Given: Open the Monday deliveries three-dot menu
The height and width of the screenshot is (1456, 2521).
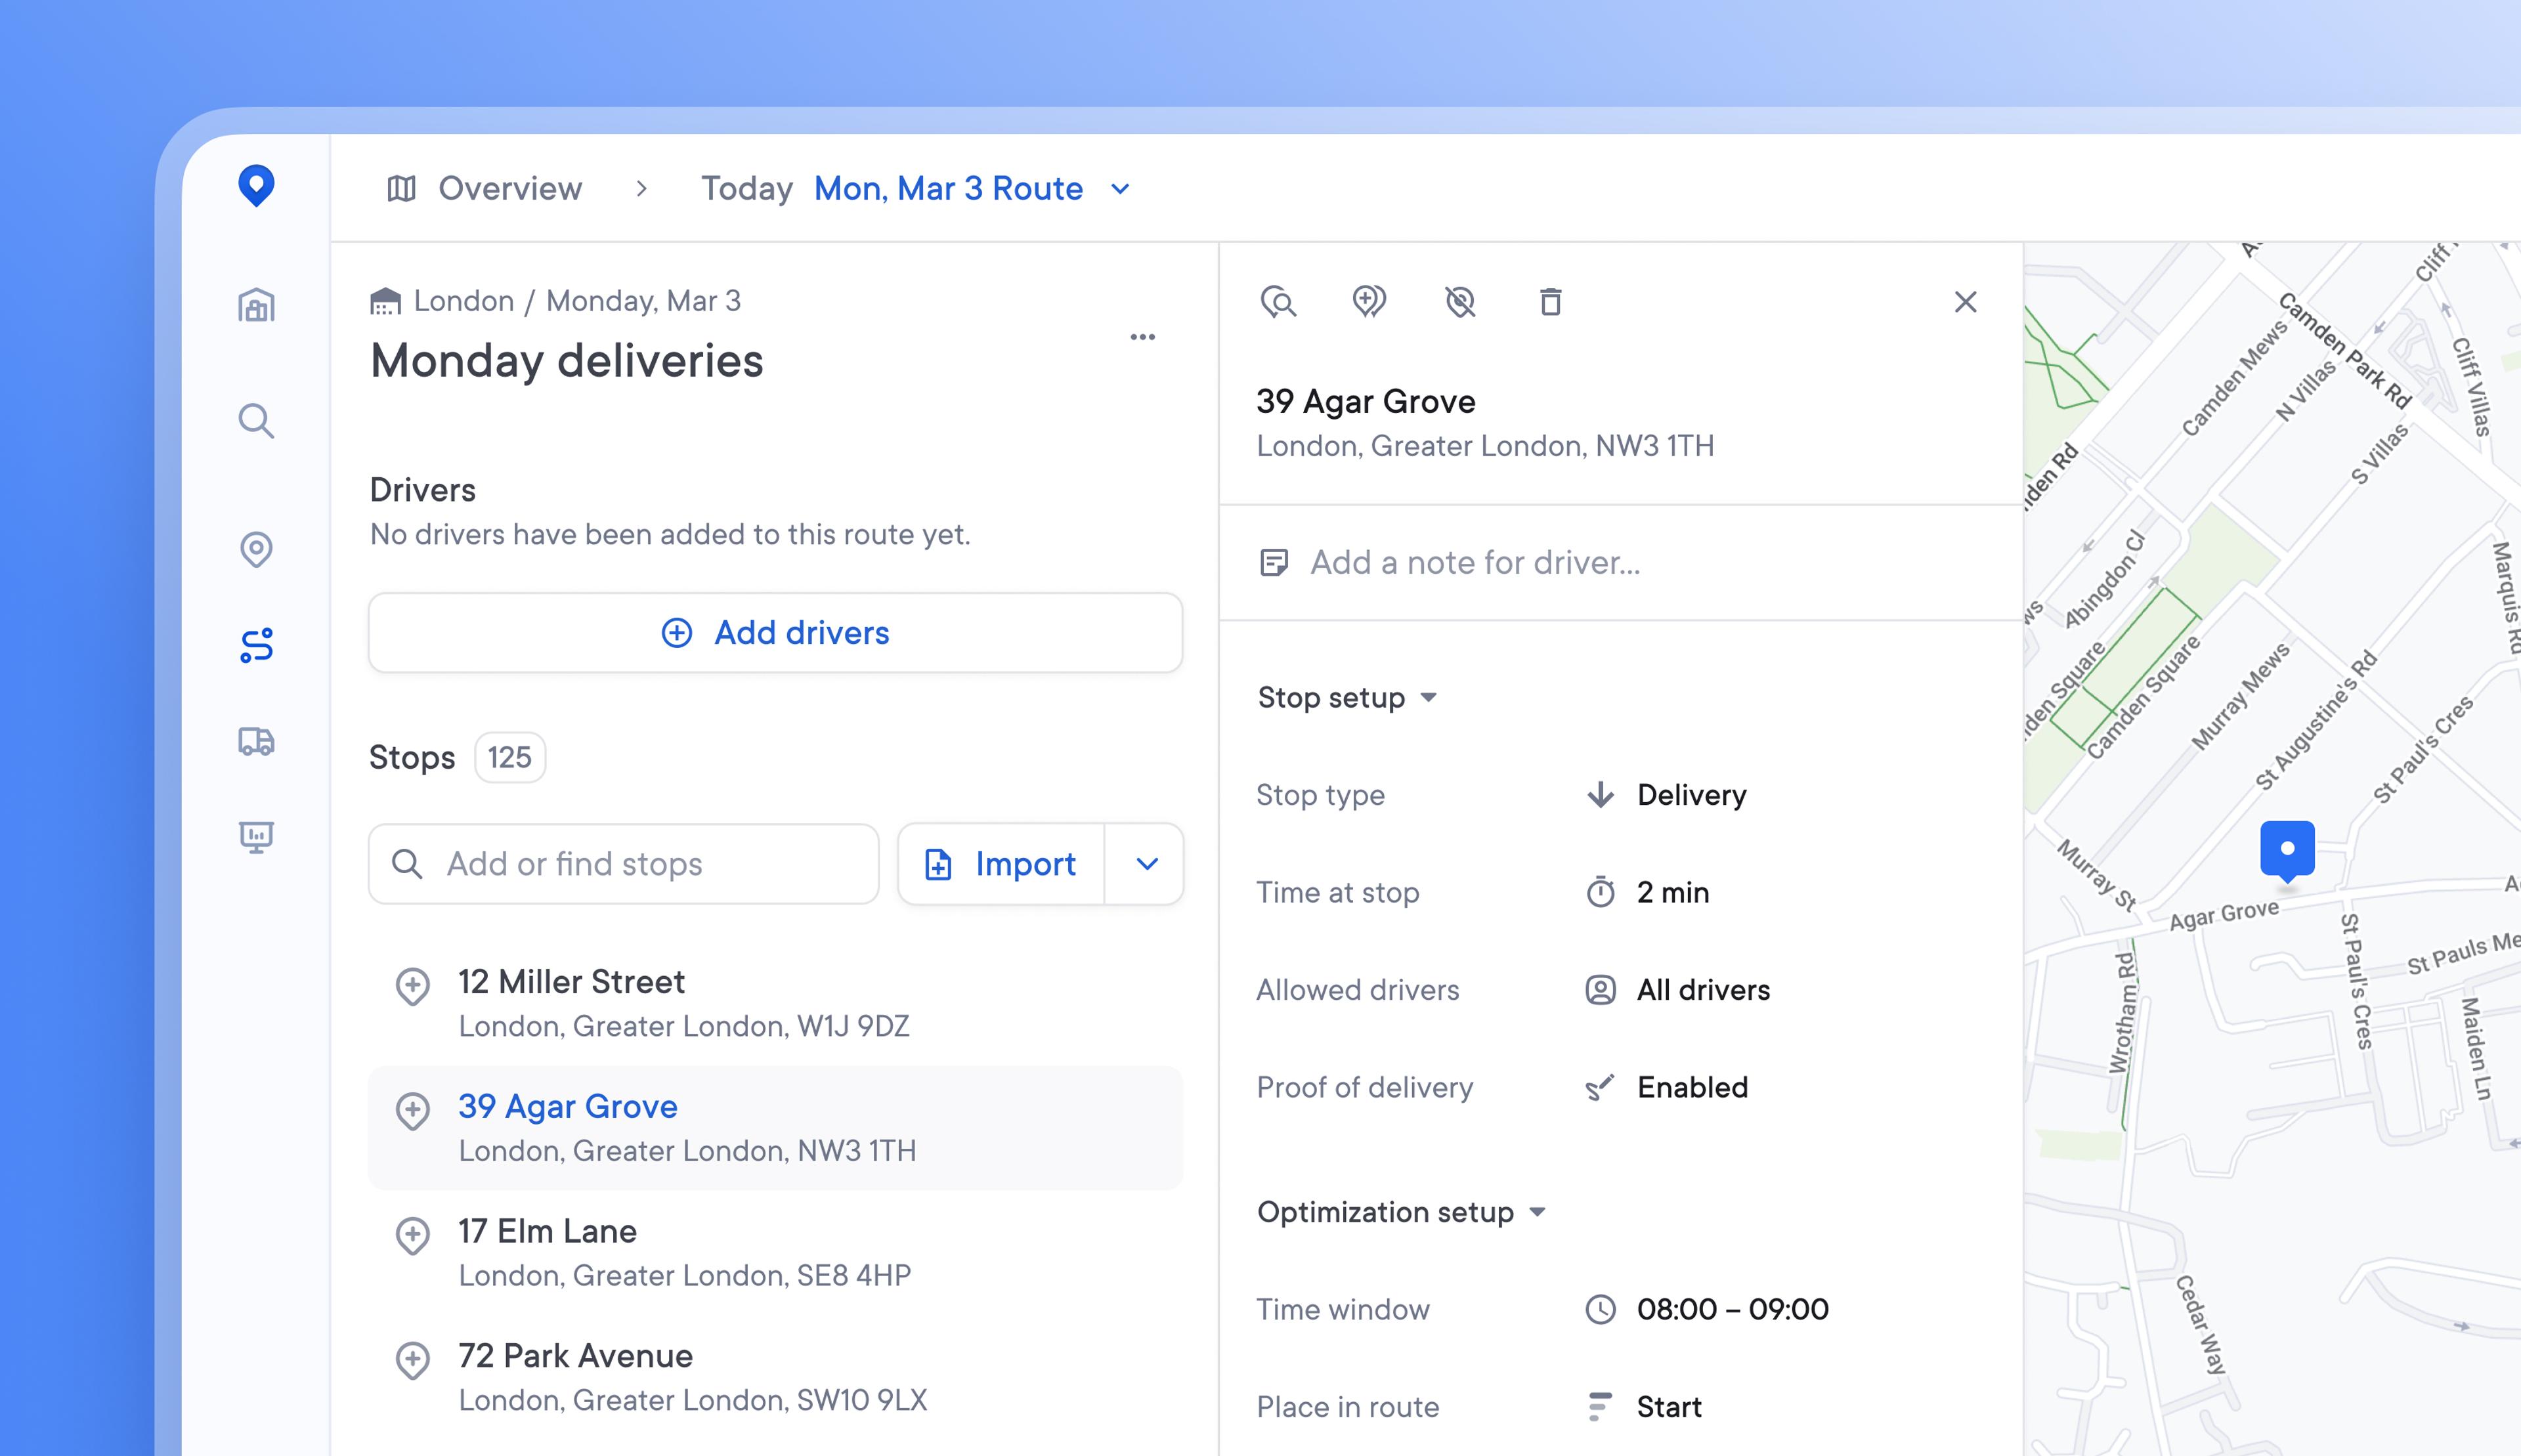Looking at the screenshot, I should pyautogui.click(x=1142, y=337).
